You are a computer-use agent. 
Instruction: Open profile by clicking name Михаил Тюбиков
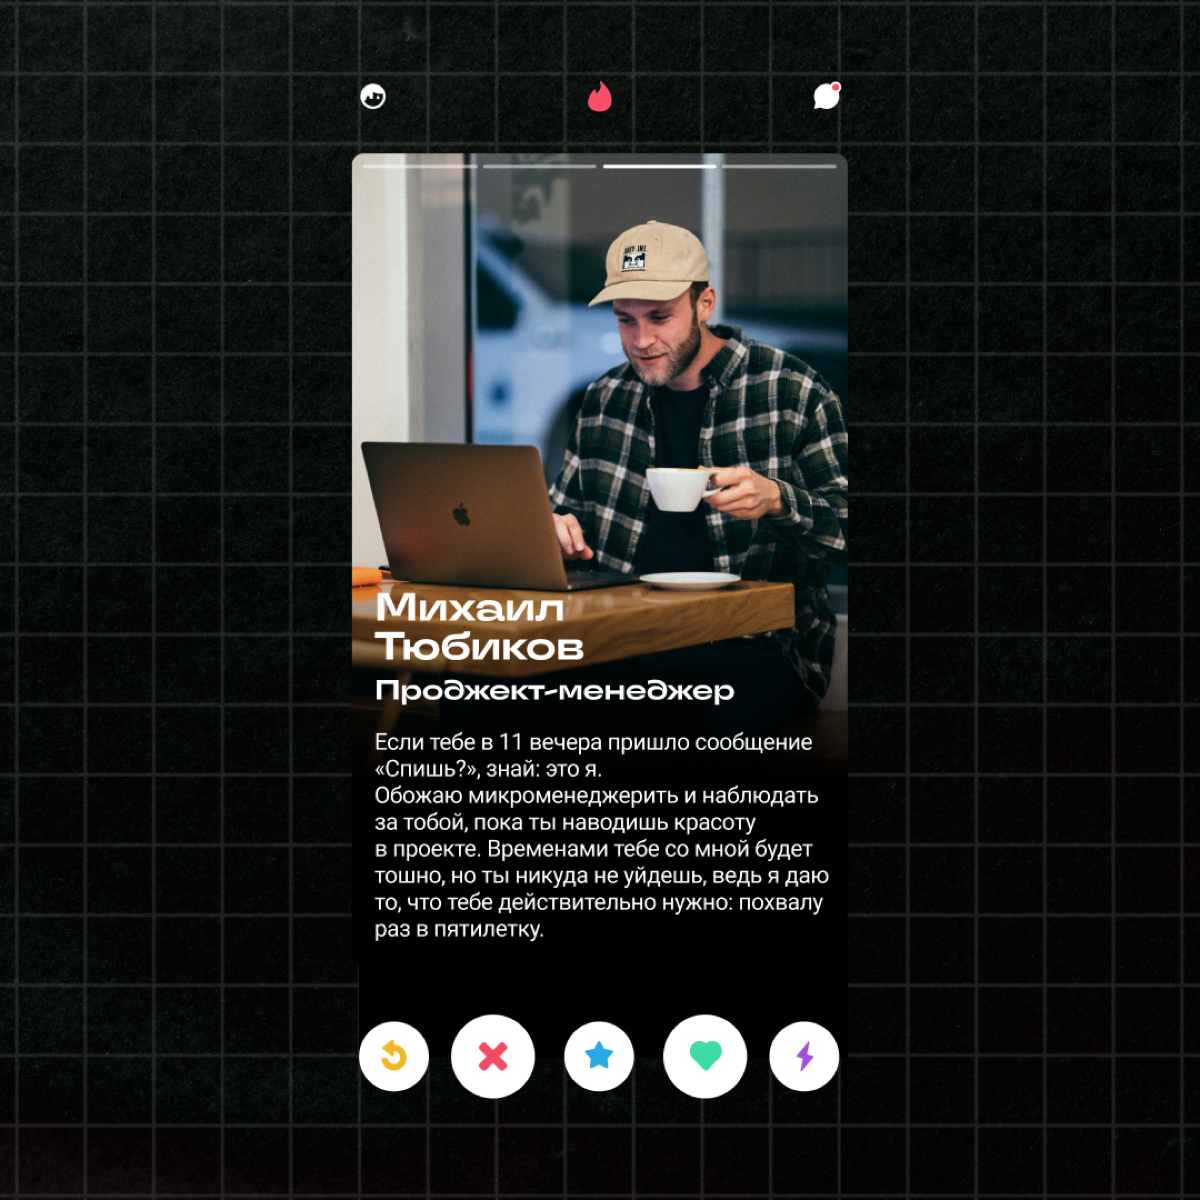478,627
